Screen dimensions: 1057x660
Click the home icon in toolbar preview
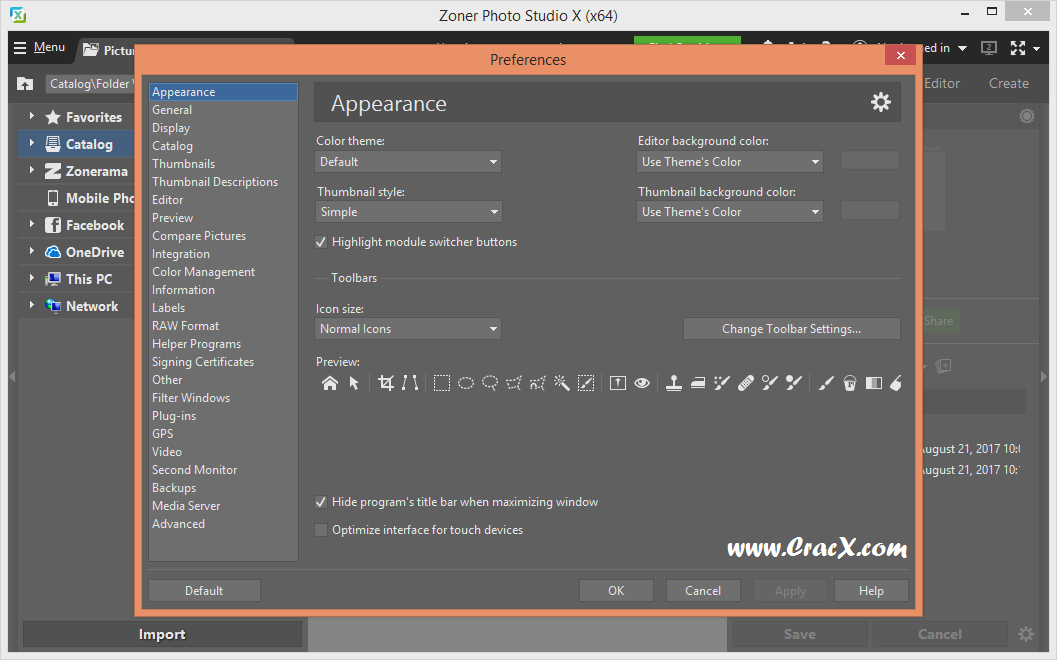330,383
